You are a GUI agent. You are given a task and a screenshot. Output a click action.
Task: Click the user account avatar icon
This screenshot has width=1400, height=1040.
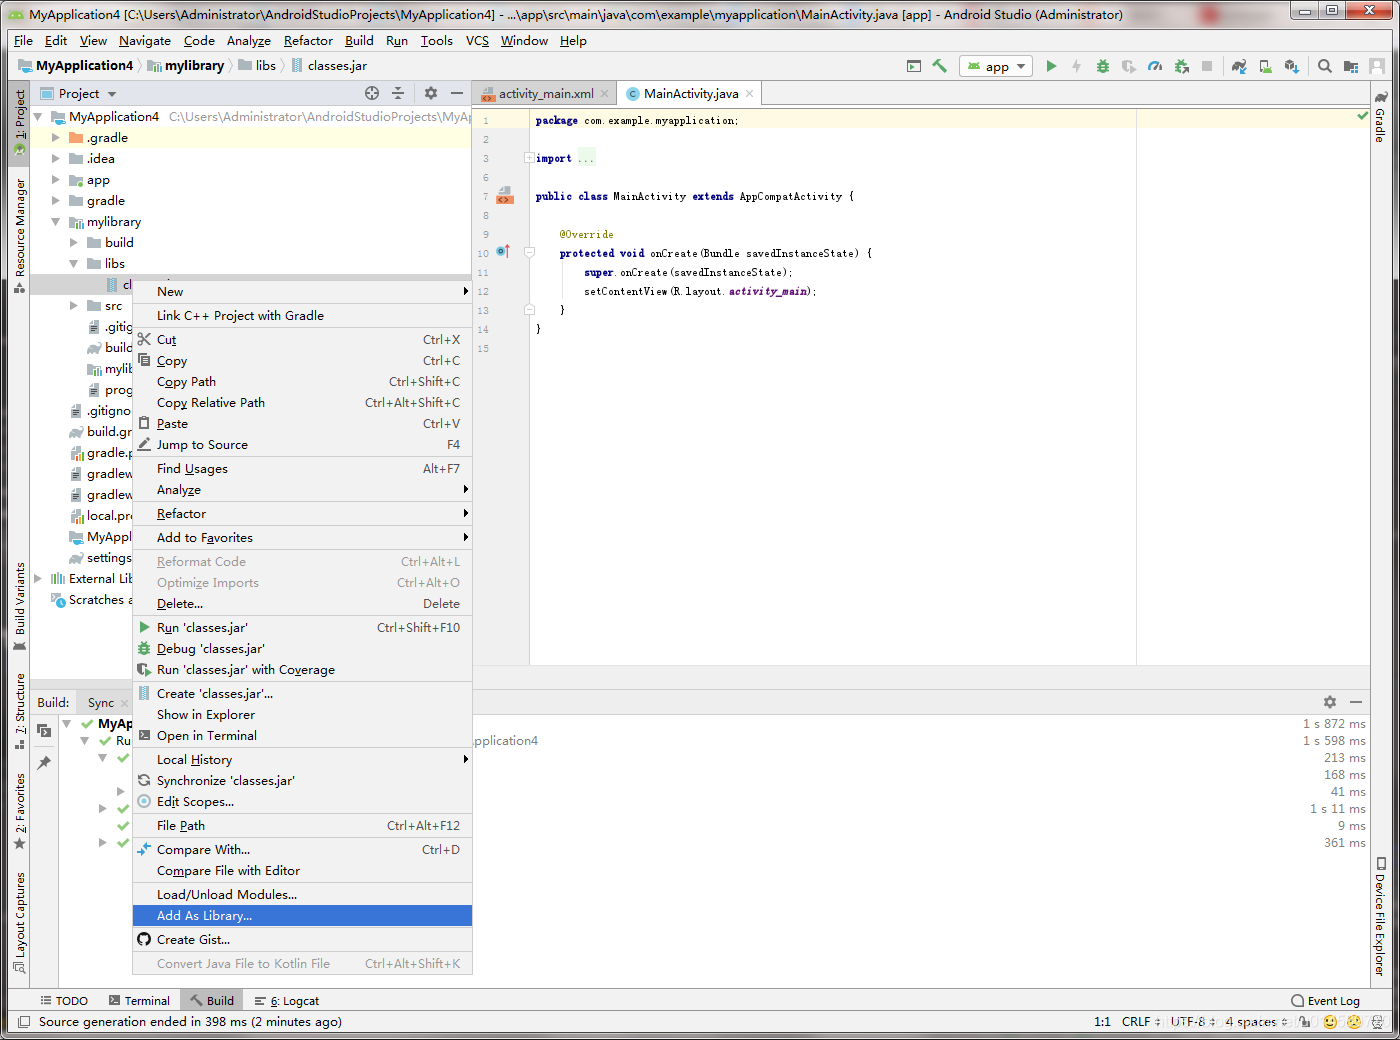[1377, 66]
